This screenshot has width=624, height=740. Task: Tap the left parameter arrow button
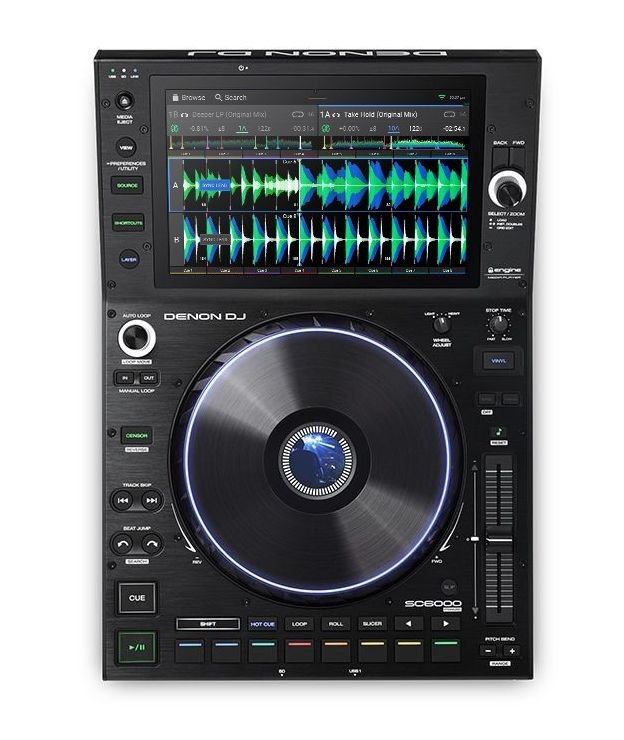click(409, 624)
